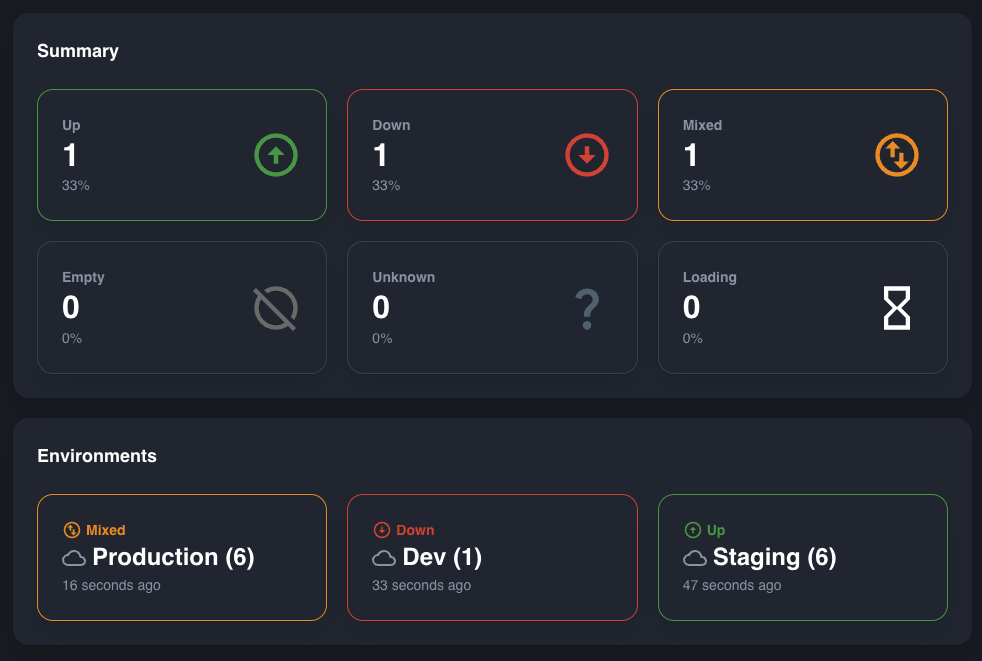982x661 pixels.
Task: Click the cloud icon beside Staging
Action: point(695,558)
